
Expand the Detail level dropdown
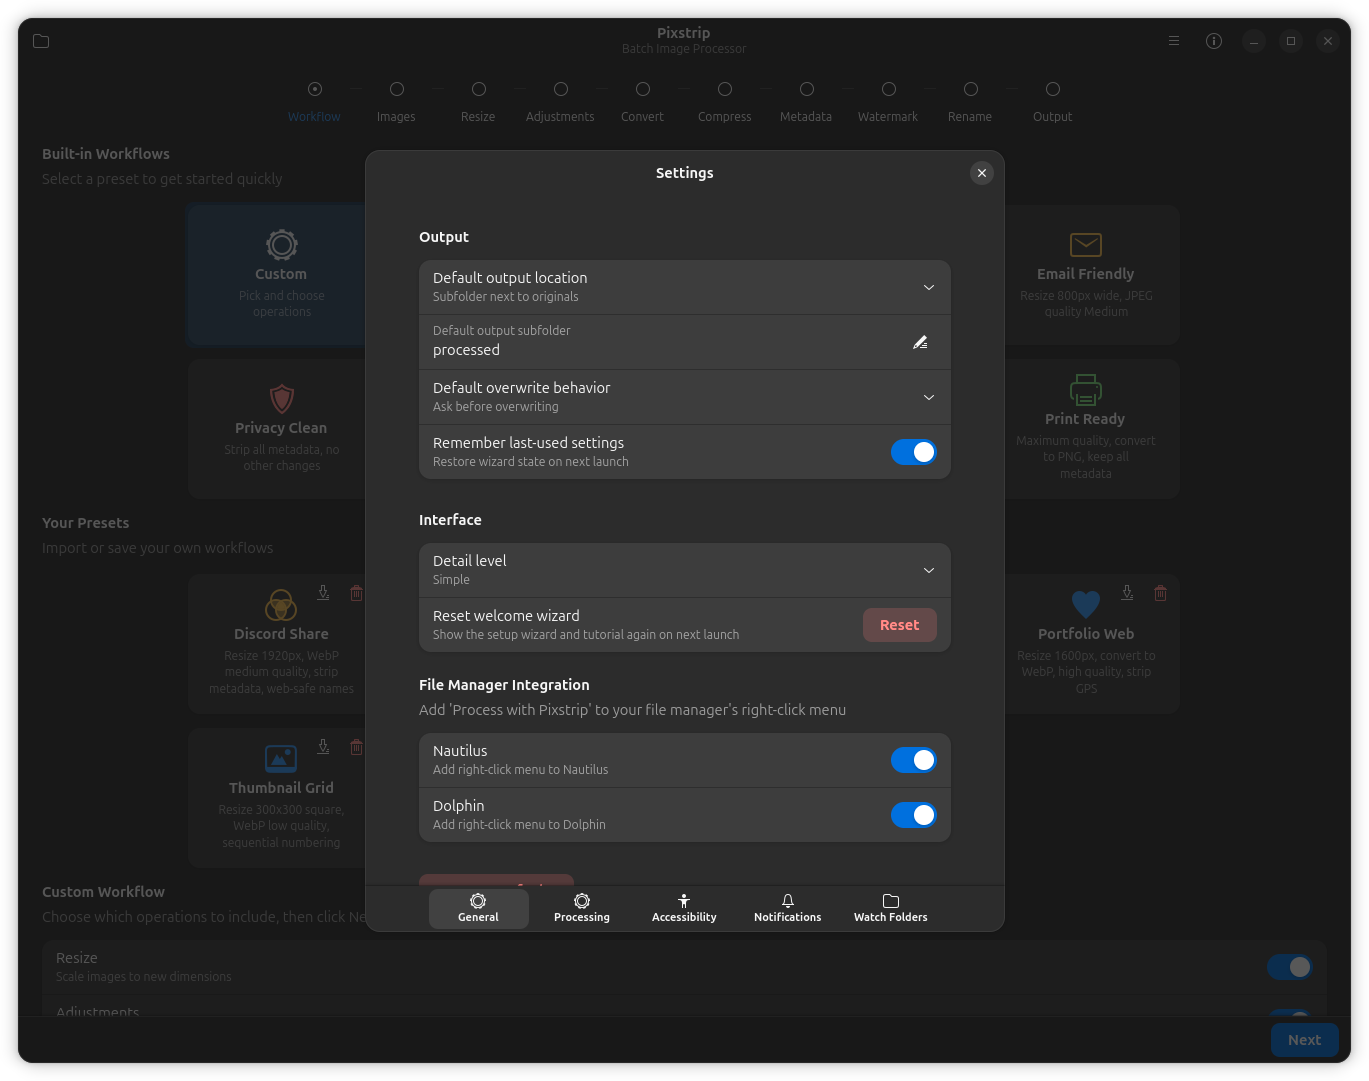pos(928,570)
